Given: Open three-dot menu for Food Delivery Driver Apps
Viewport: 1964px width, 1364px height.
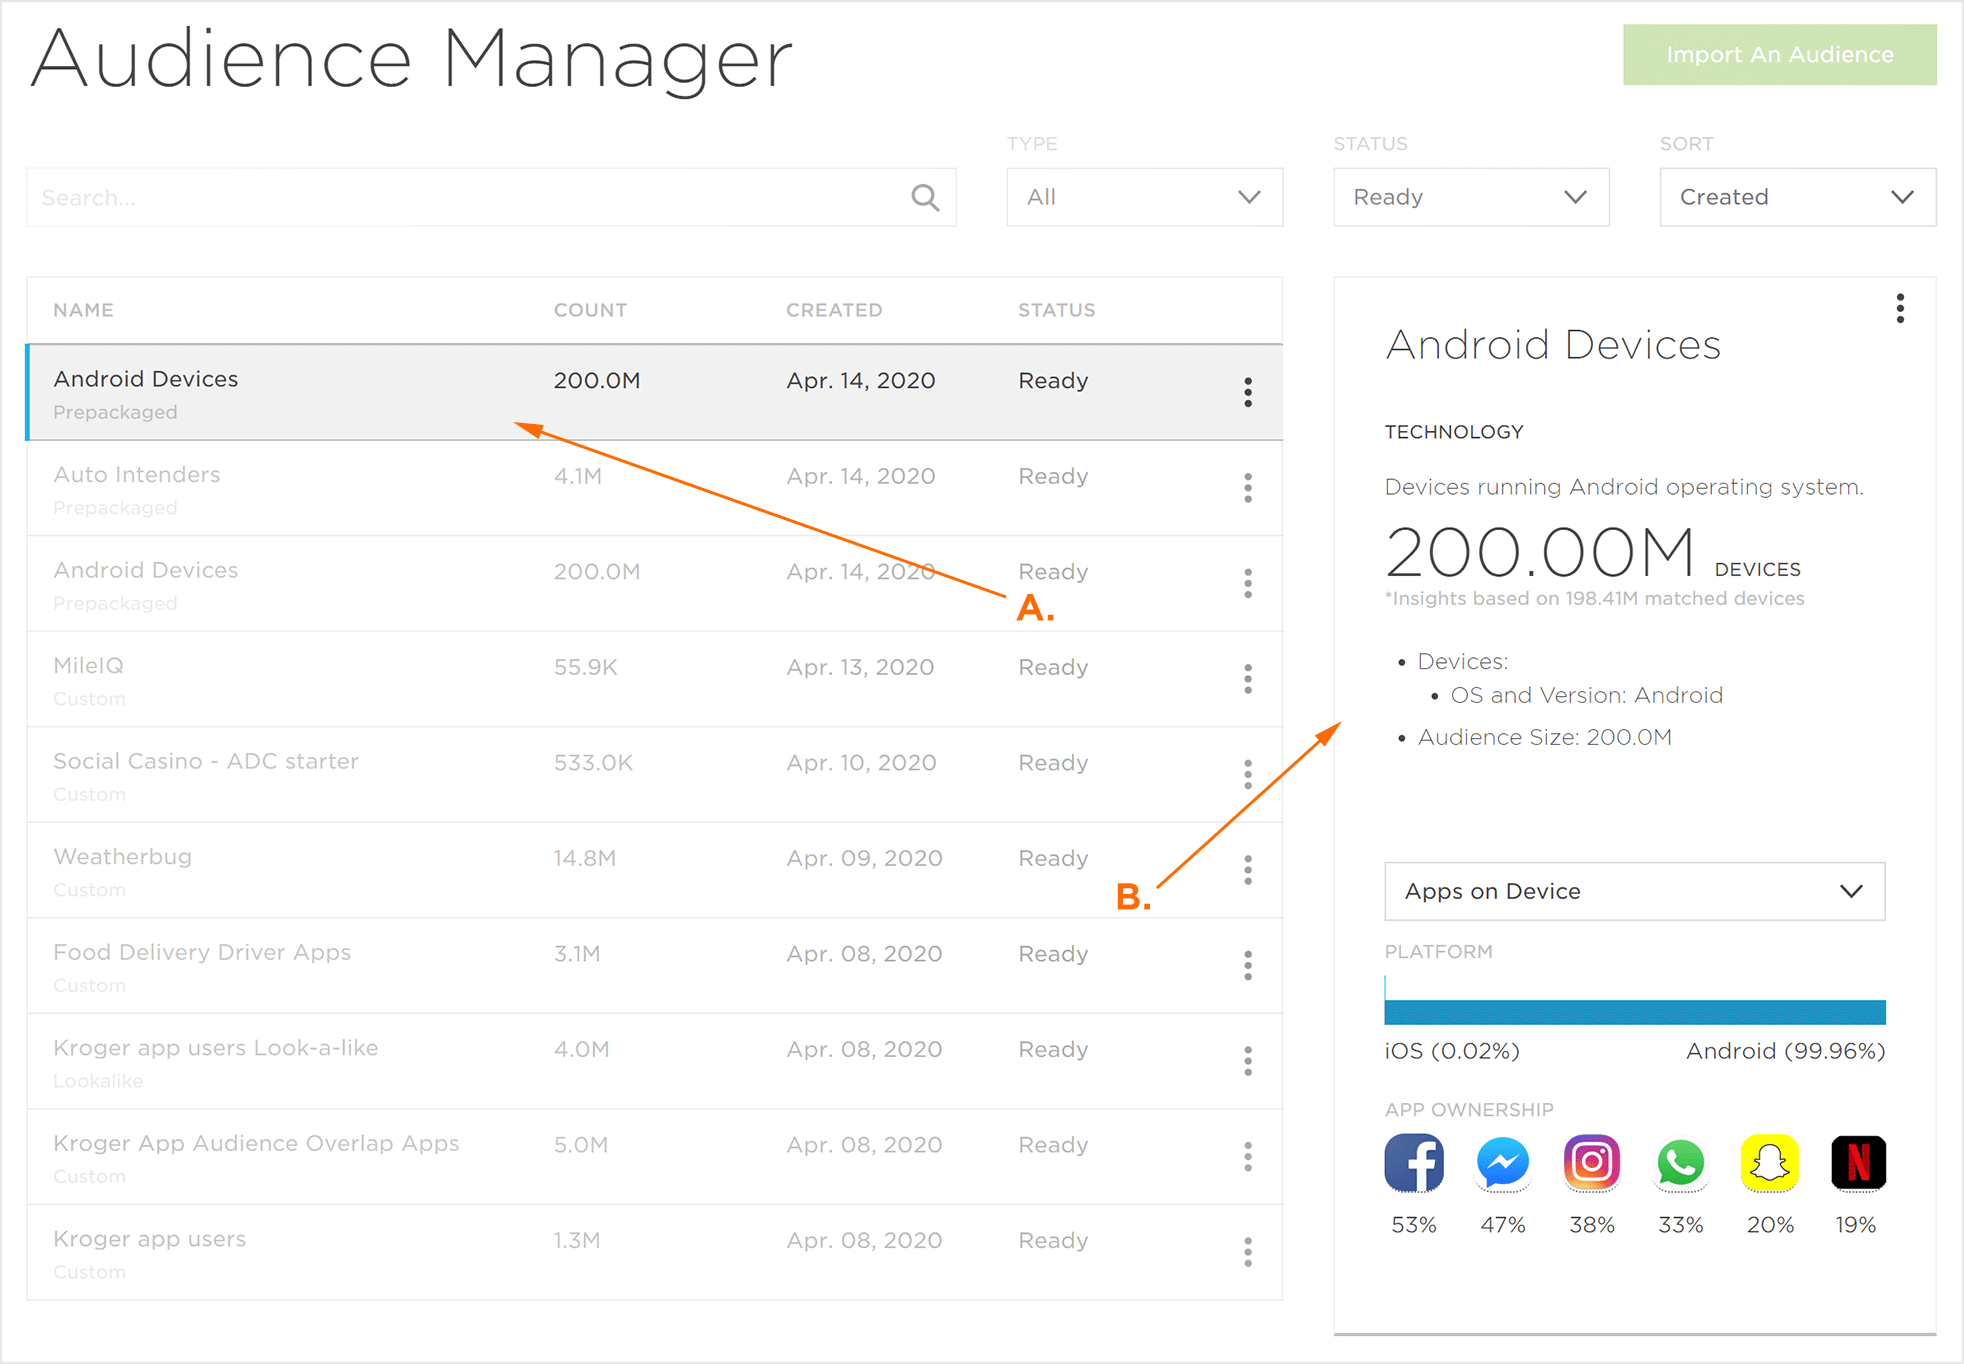Looking at the screenshot, I should [1248, 965].
